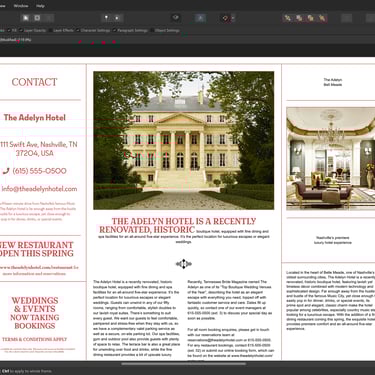This screenshot has height=375, width=375.
Task: Click the 'TERMS & CONDITIONS APPLY' text
Action: pos(35,339)
